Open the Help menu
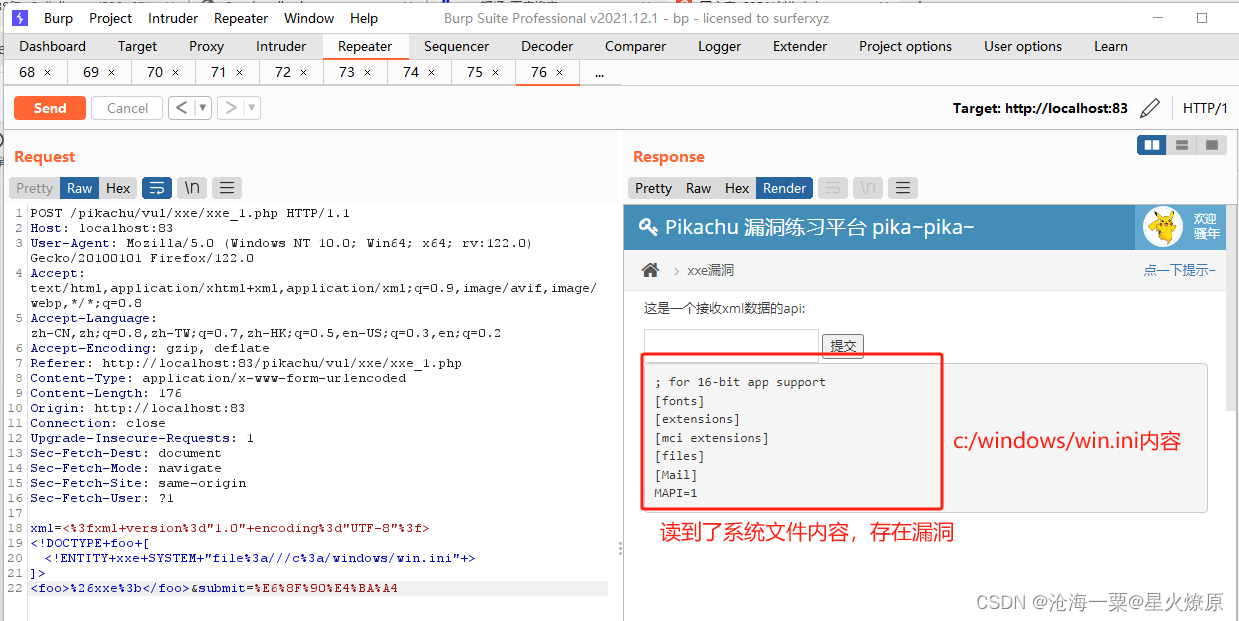 pos(364,18)
